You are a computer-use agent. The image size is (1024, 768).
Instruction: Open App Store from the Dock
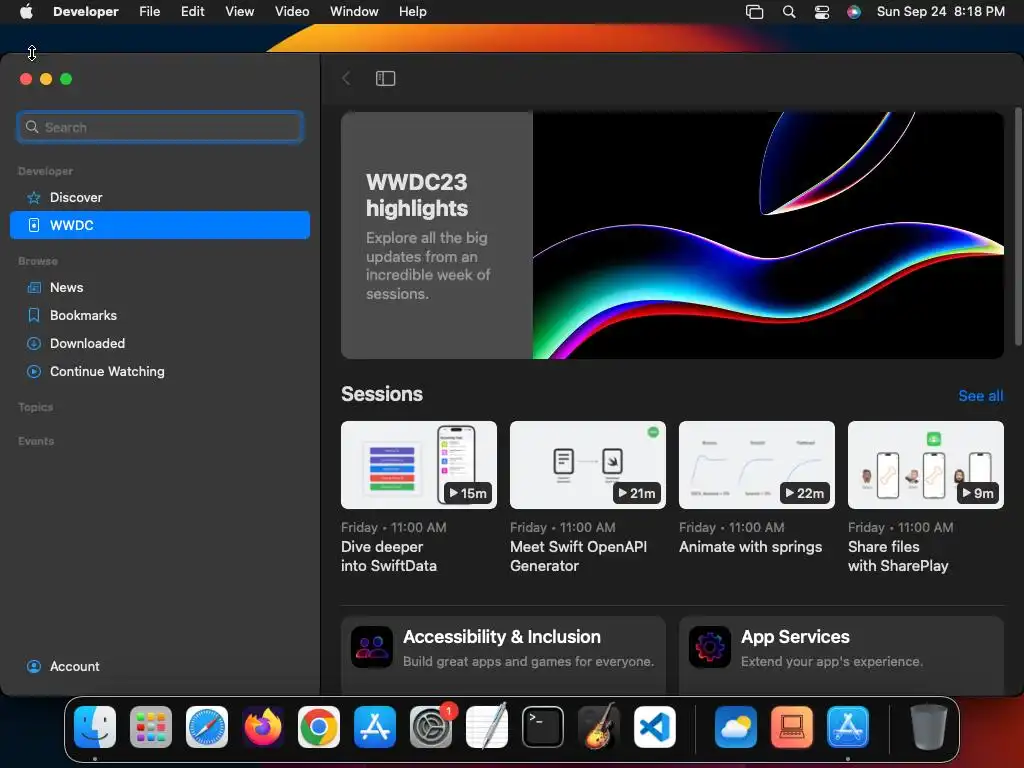coord(375,727)
